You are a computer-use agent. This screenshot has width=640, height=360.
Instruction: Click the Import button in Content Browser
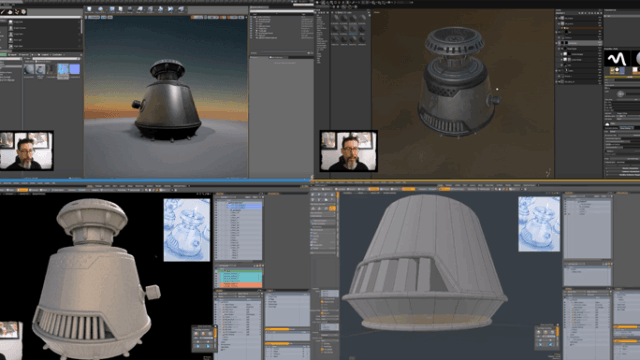(x=13, y=54)
